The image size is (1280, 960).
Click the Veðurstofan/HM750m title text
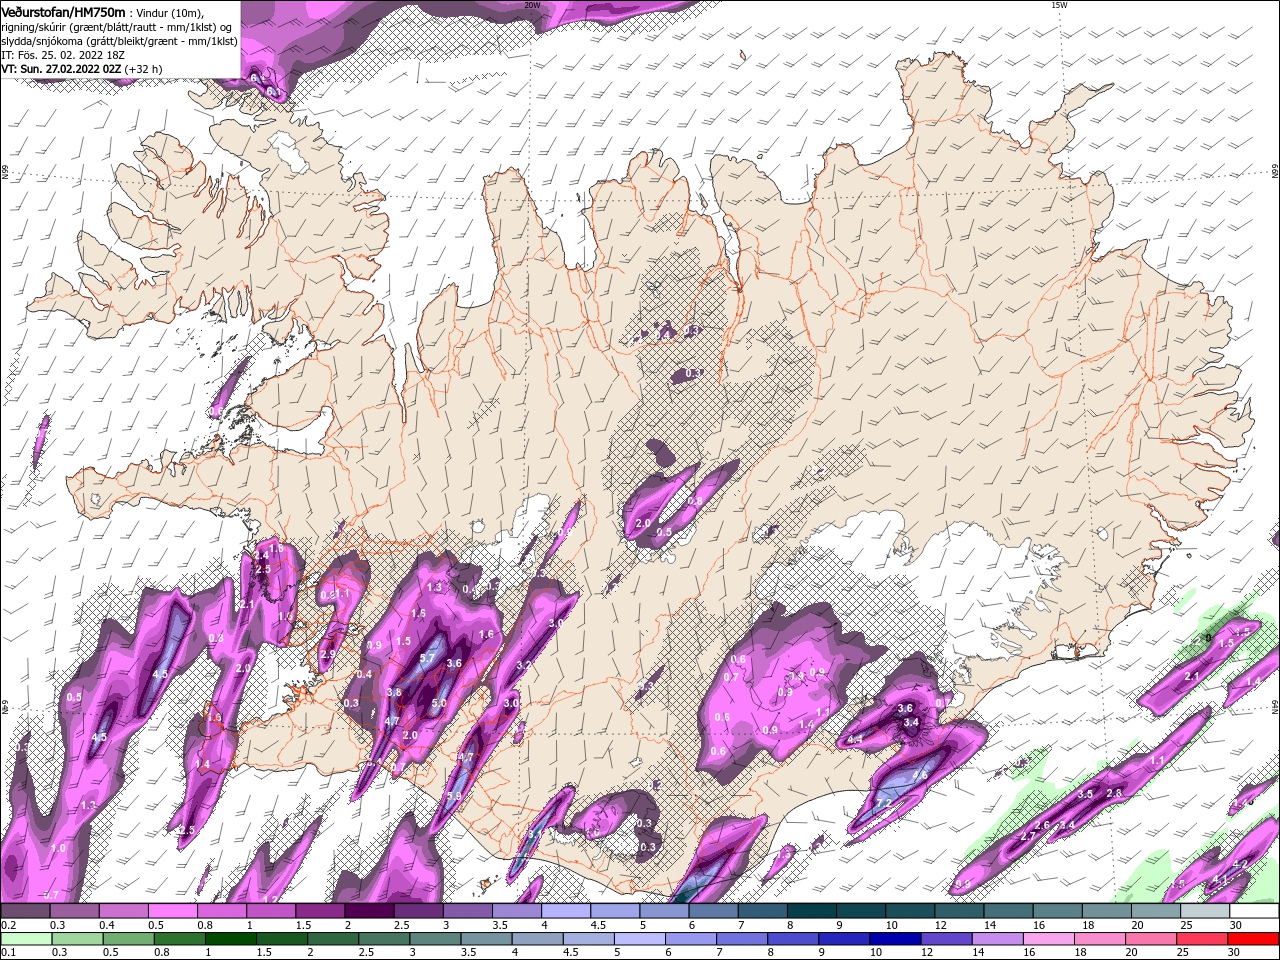coord(63,11)
